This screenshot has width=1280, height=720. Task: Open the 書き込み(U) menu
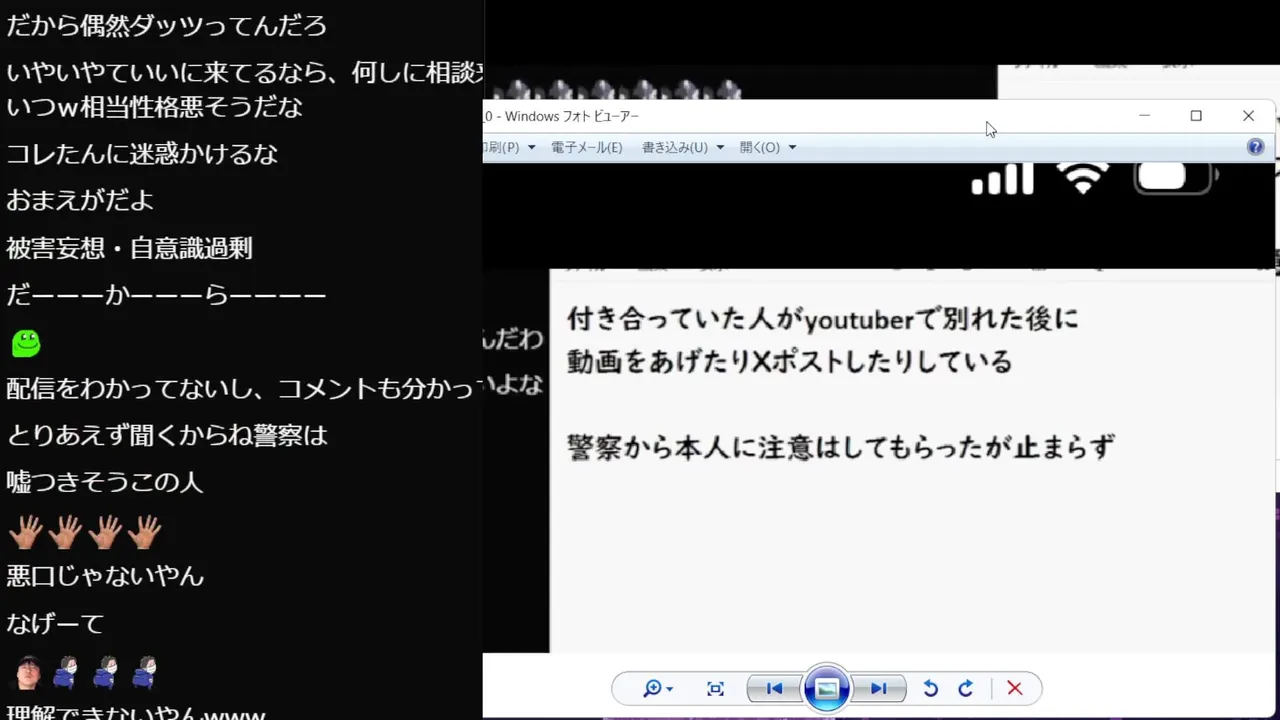coord(683,147)
